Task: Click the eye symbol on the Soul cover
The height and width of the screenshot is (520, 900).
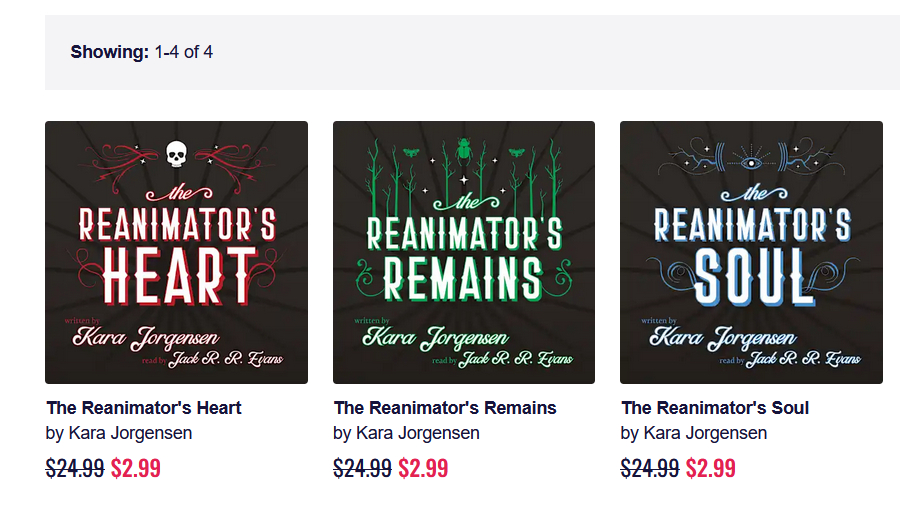Action: (751, 159)
